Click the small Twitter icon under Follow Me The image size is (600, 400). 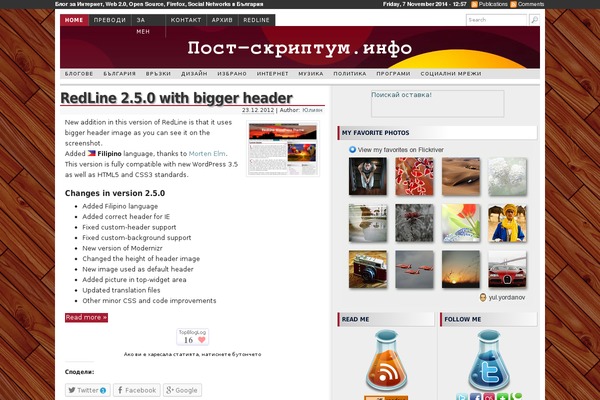461,397
